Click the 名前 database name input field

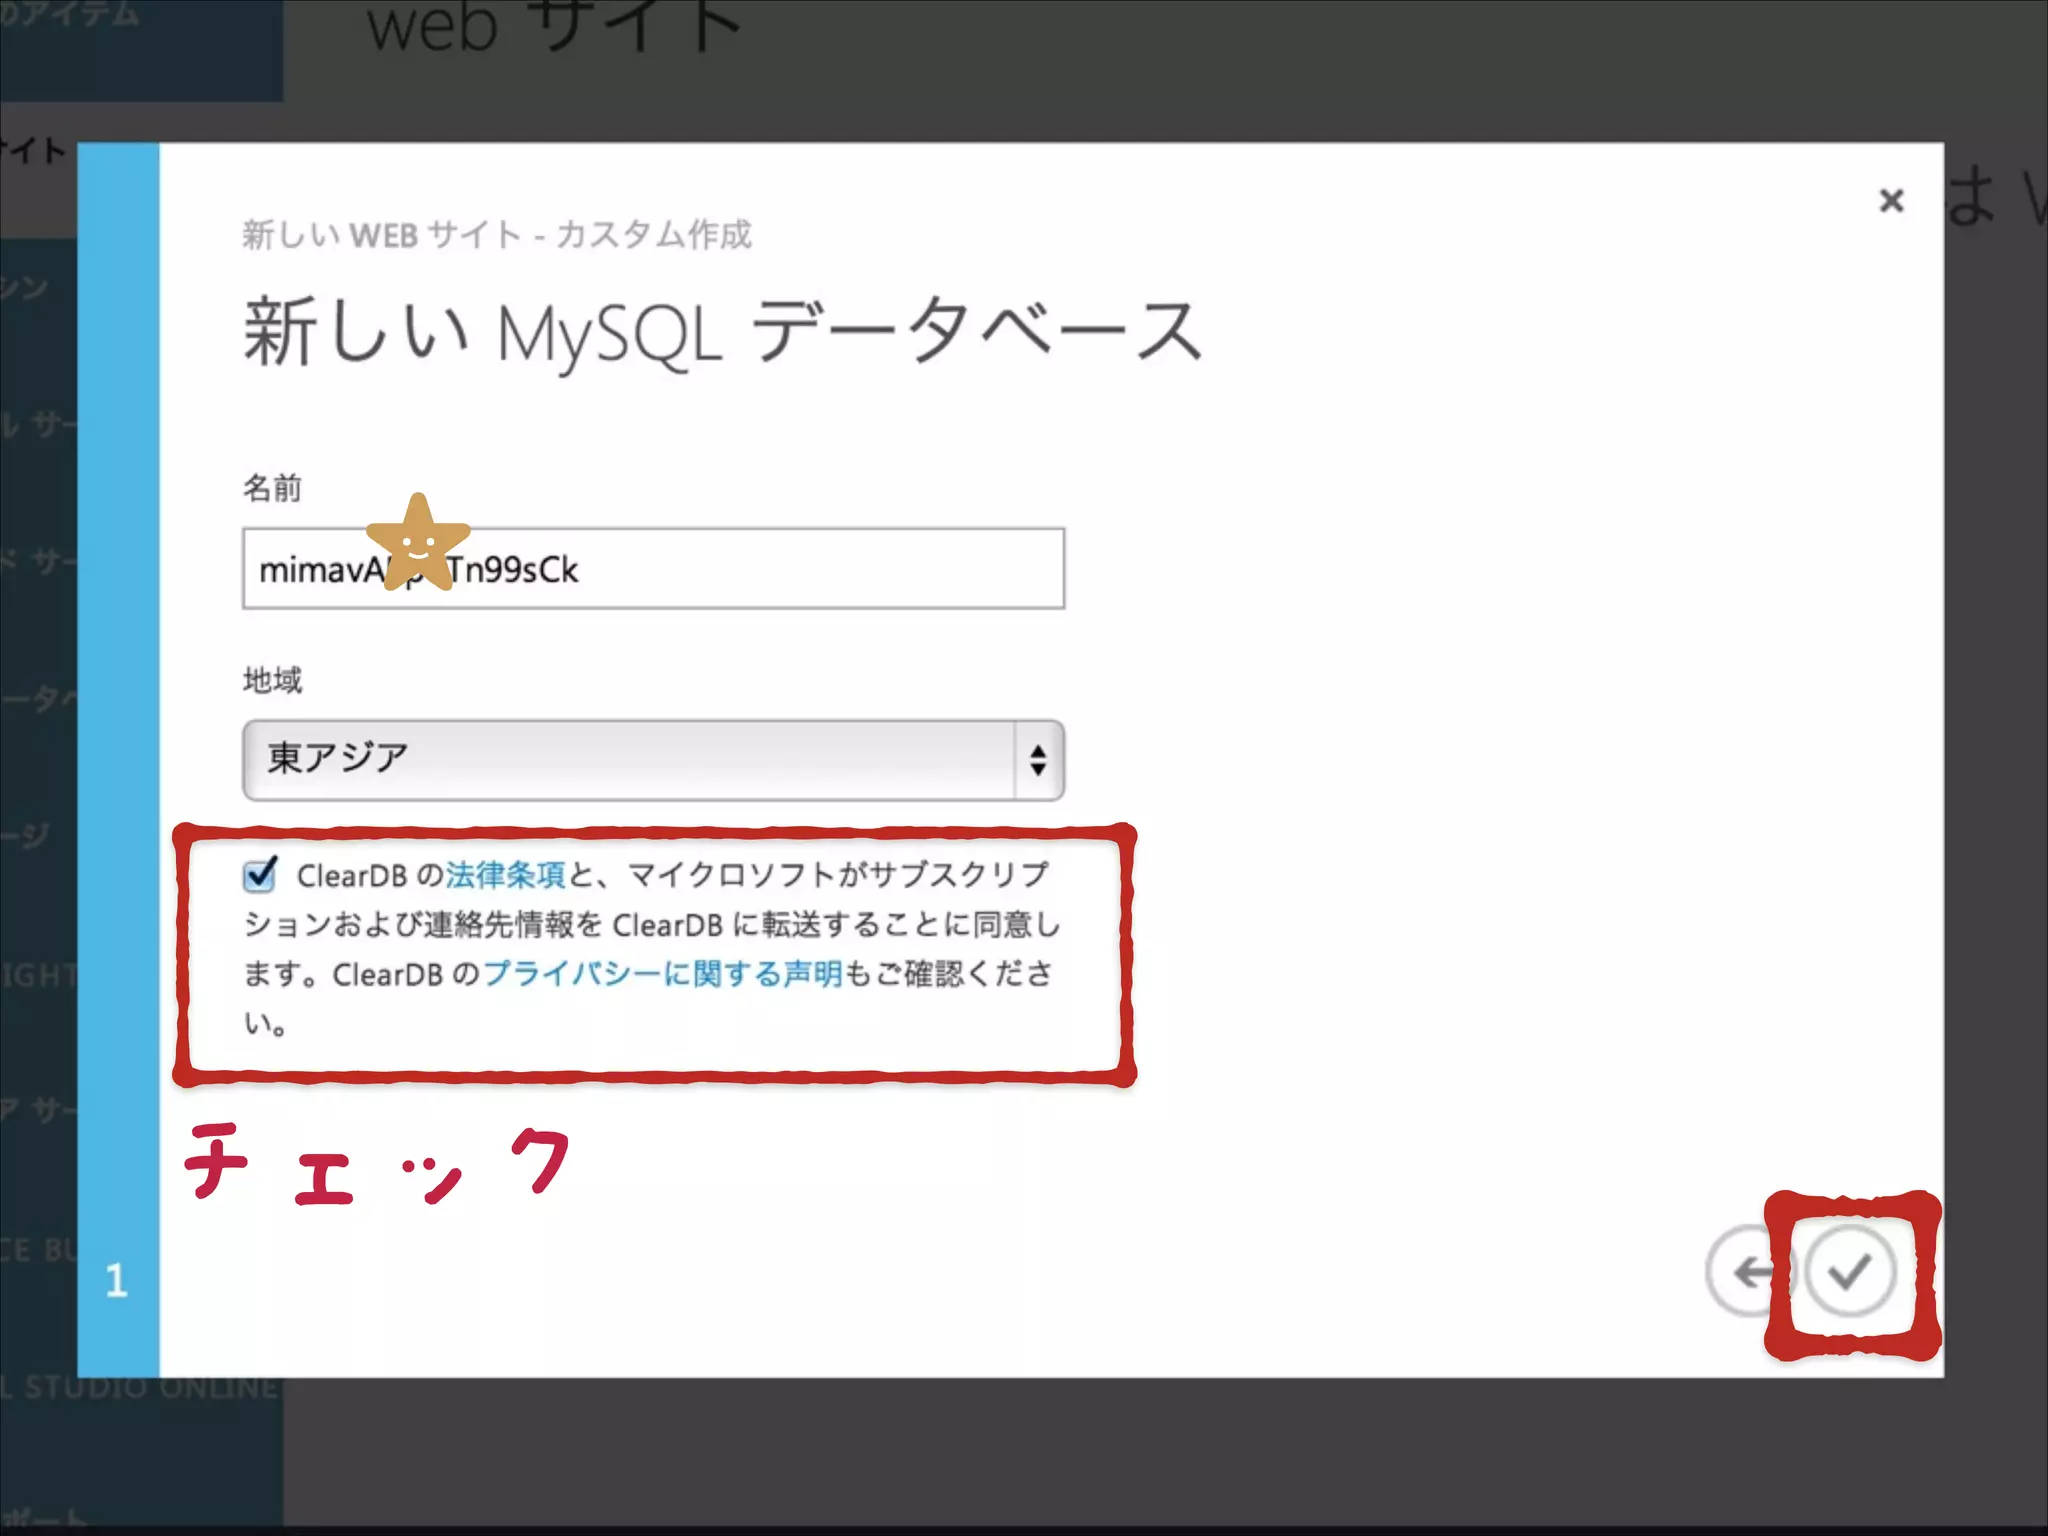coord(653,568)
